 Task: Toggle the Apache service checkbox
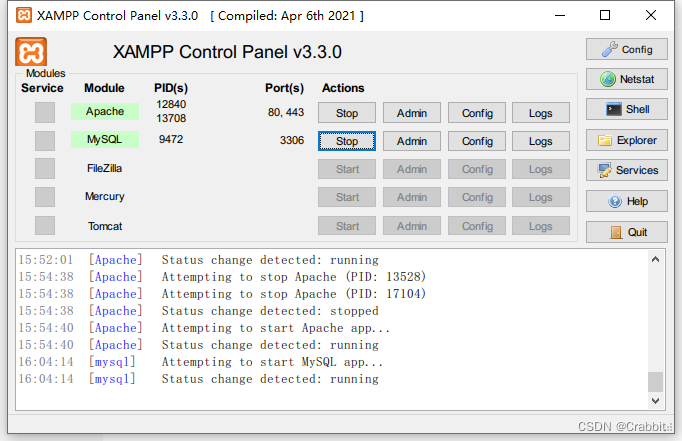tap(45, 113)
